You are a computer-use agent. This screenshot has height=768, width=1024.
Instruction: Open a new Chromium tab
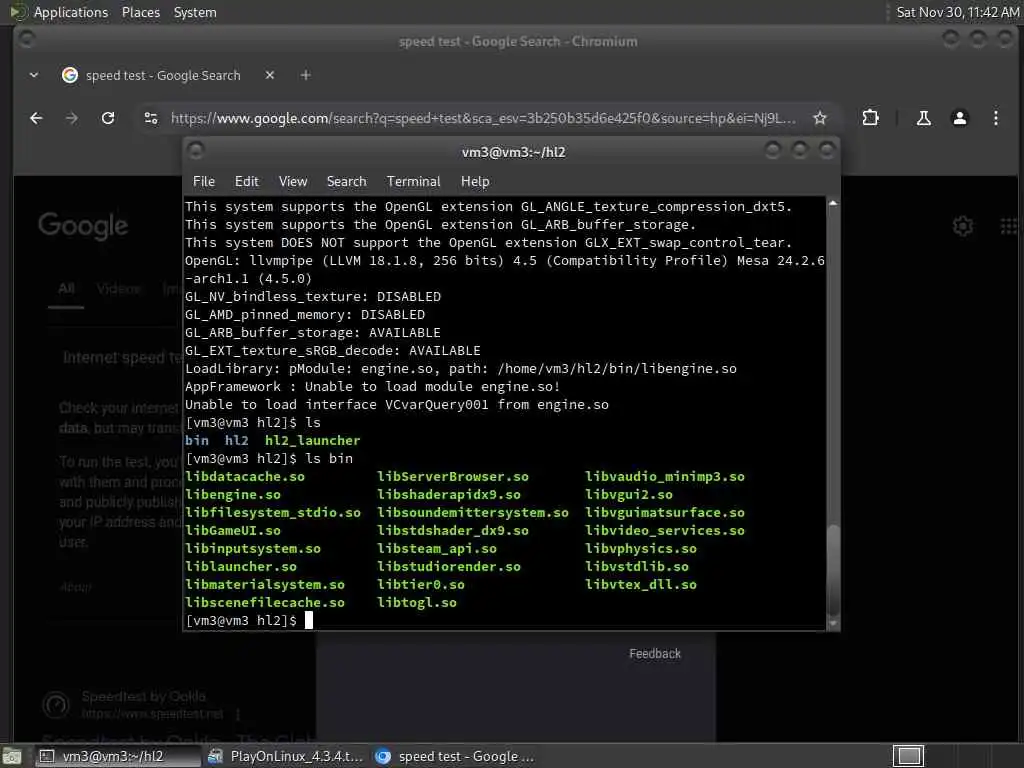click(x=305, y=75)
